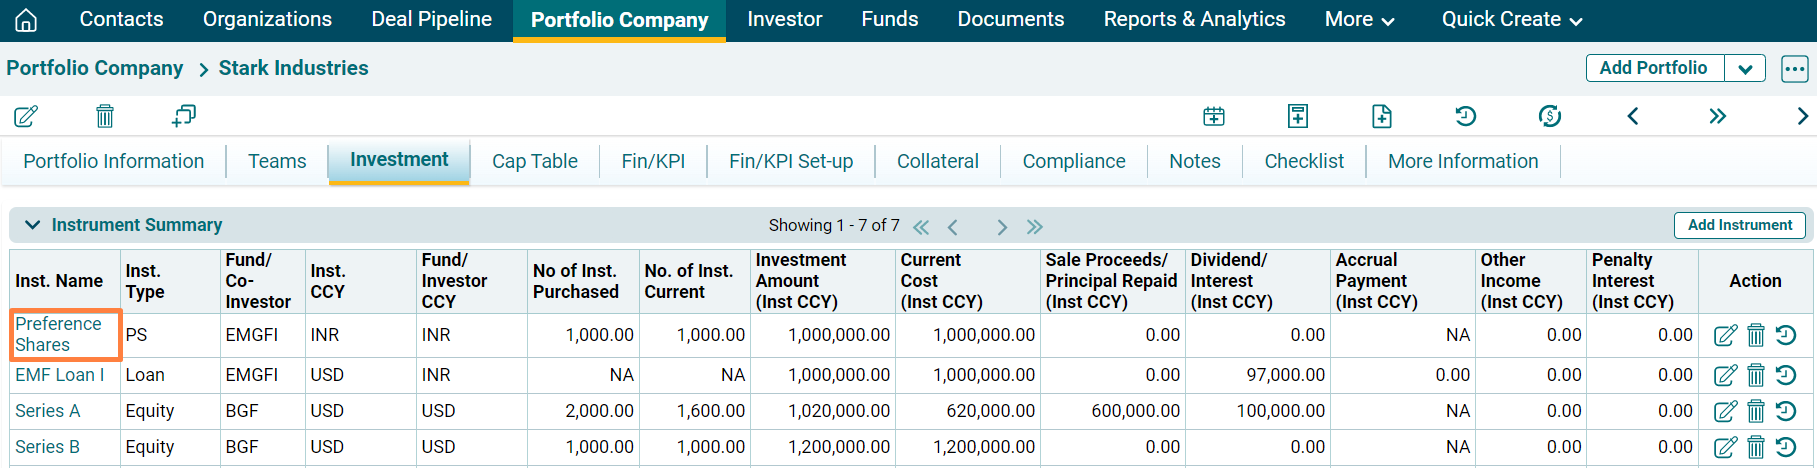Image resolution: width=1817 pixels, height=468 pixels.
Task: Click the add document icon in toolbar
Action: tap(1381, 116)
